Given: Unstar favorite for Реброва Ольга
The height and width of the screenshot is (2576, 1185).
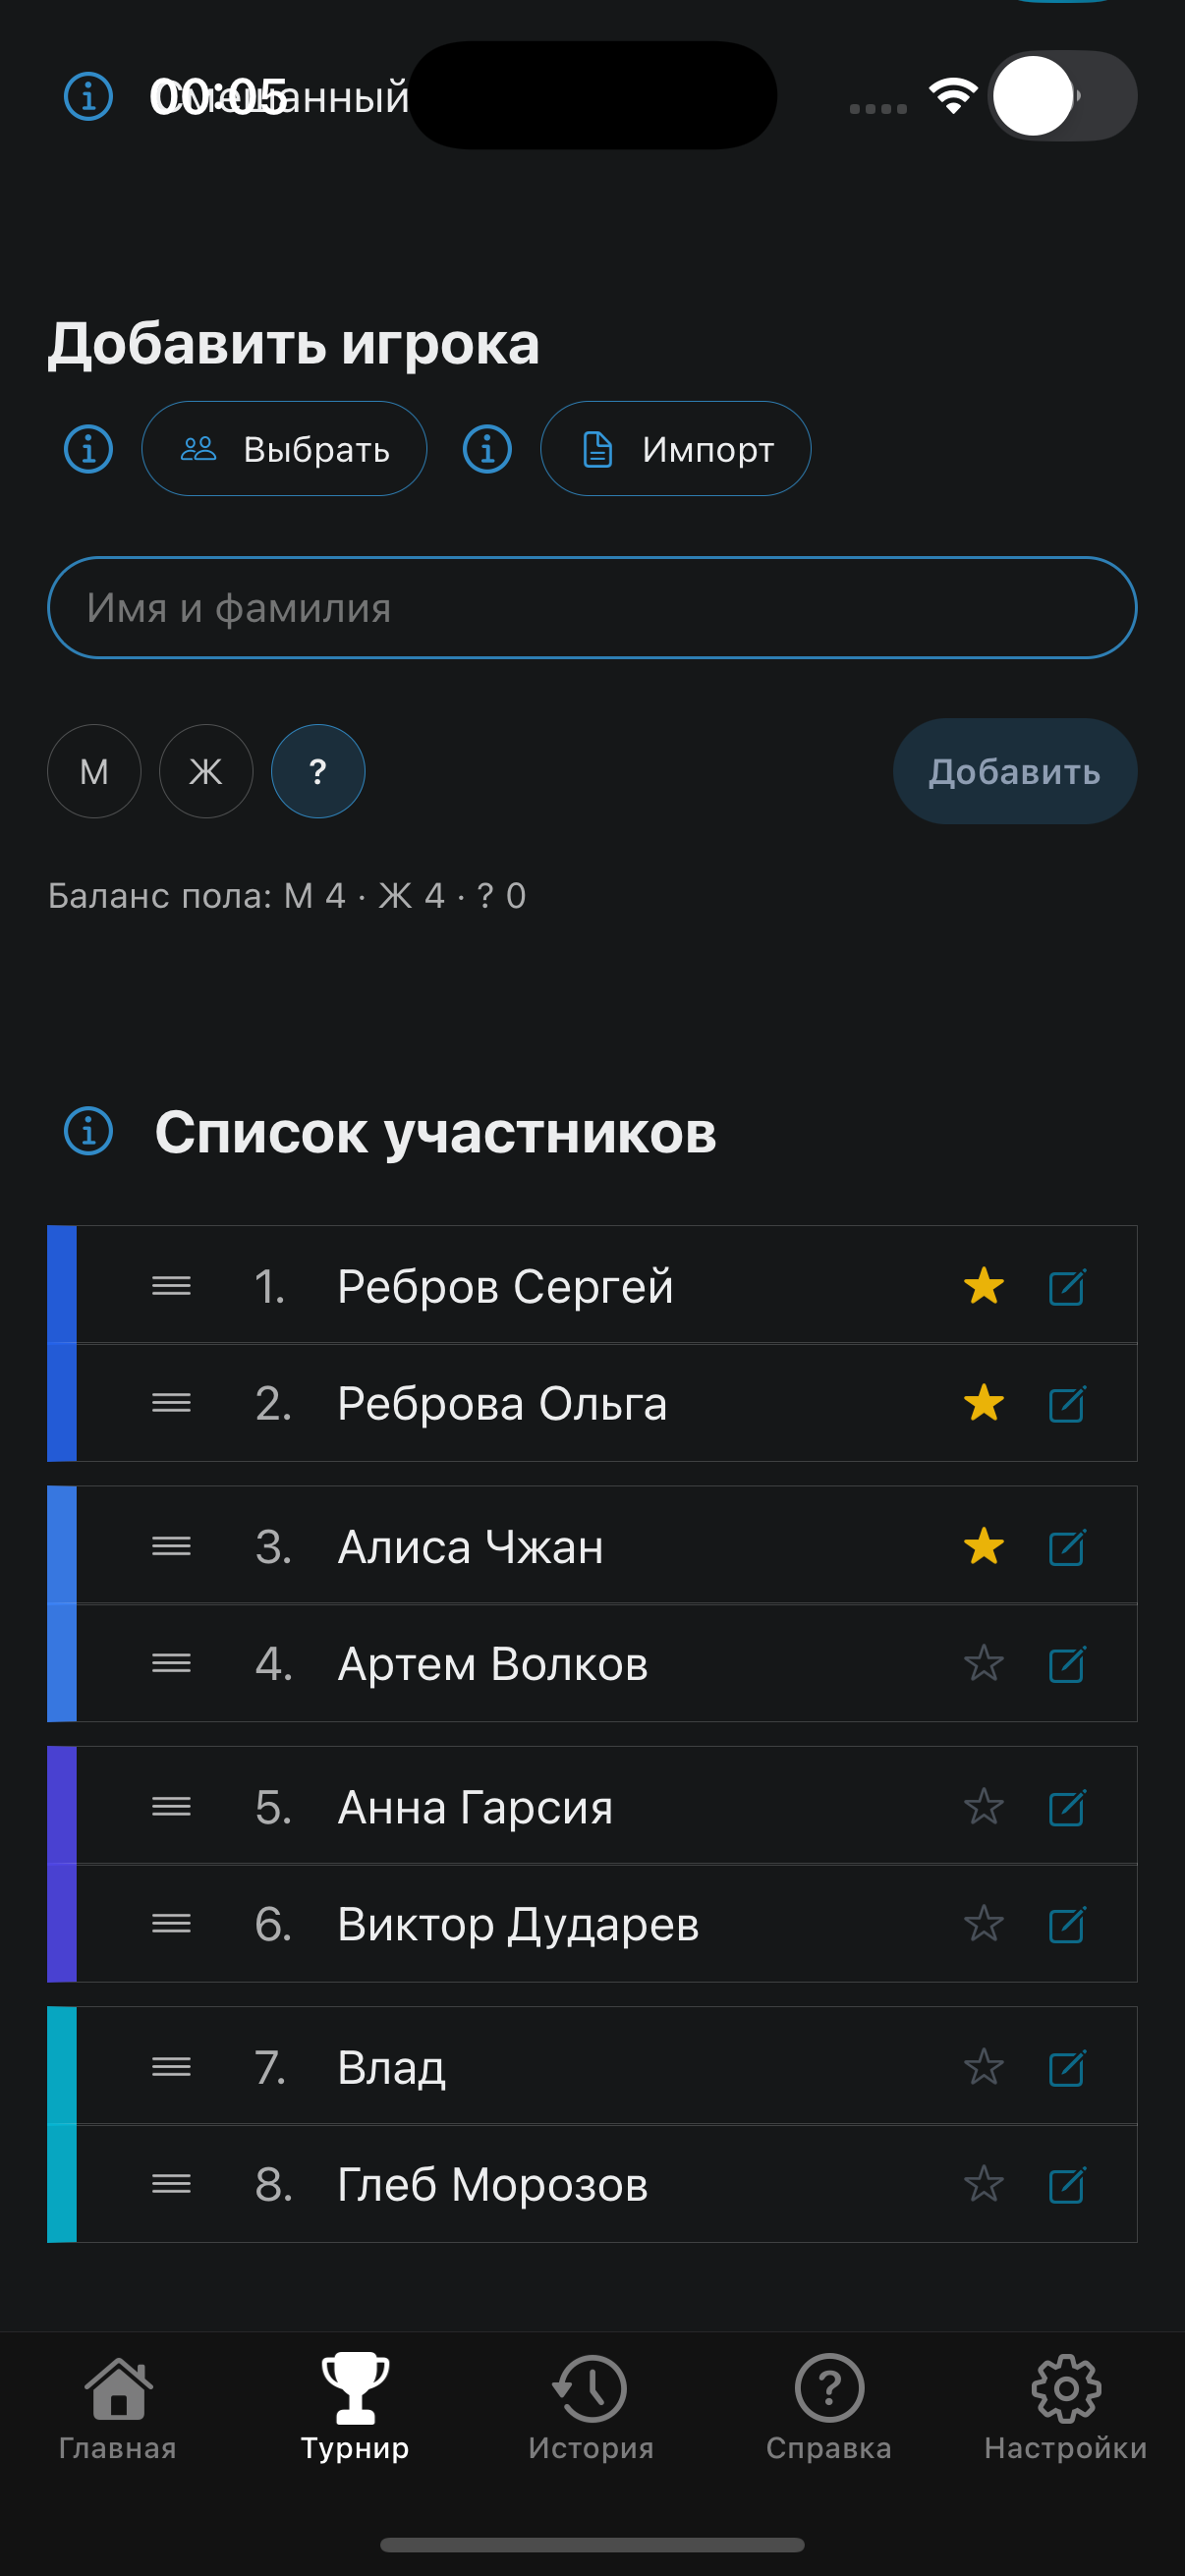Looking at the screenshot, I should point(984,1404).
